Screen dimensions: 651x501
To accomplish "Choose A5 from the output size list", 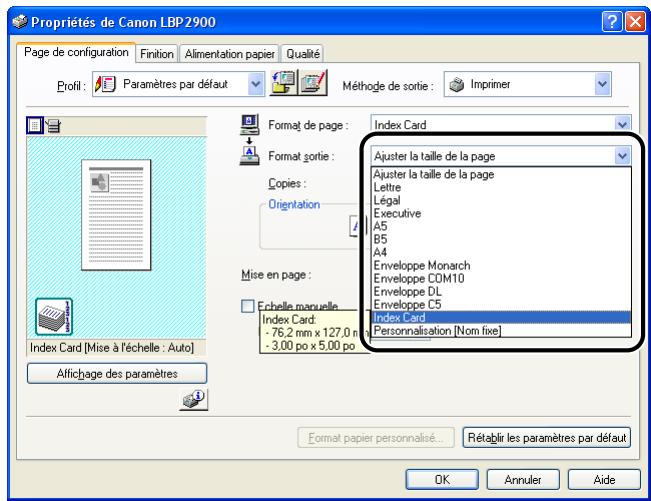I will pos(502,226).
